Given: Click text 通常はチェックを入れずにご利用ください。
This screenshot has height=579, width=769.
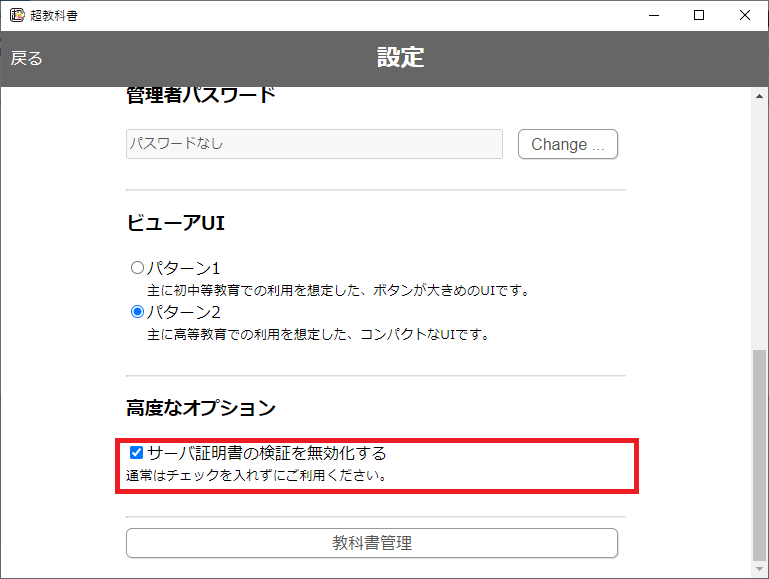Looking at the screenshot, I should coord(257,475).
